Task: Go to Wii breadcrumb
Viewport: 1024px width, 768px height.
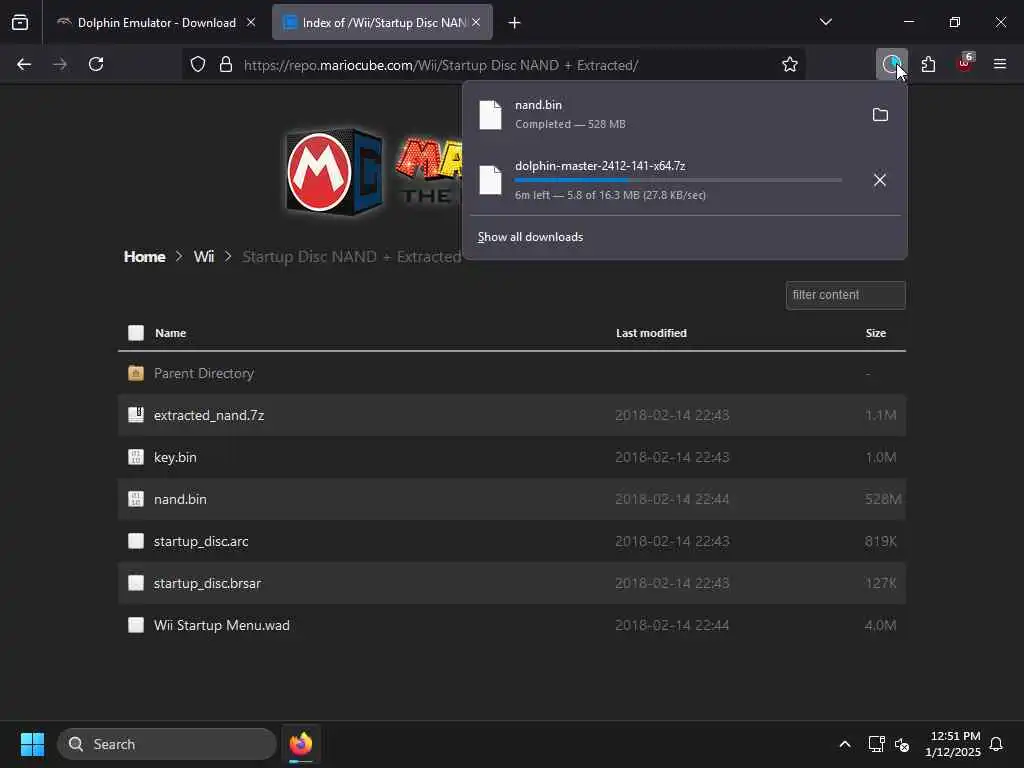Action: 204,257
